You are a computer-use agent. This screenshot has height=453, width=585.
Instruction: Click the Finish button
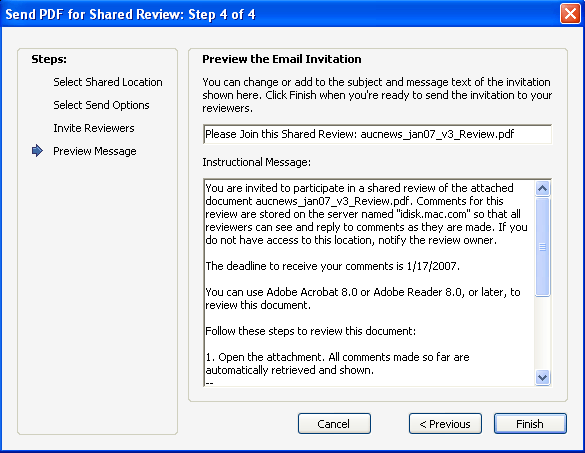click(530, 424)
